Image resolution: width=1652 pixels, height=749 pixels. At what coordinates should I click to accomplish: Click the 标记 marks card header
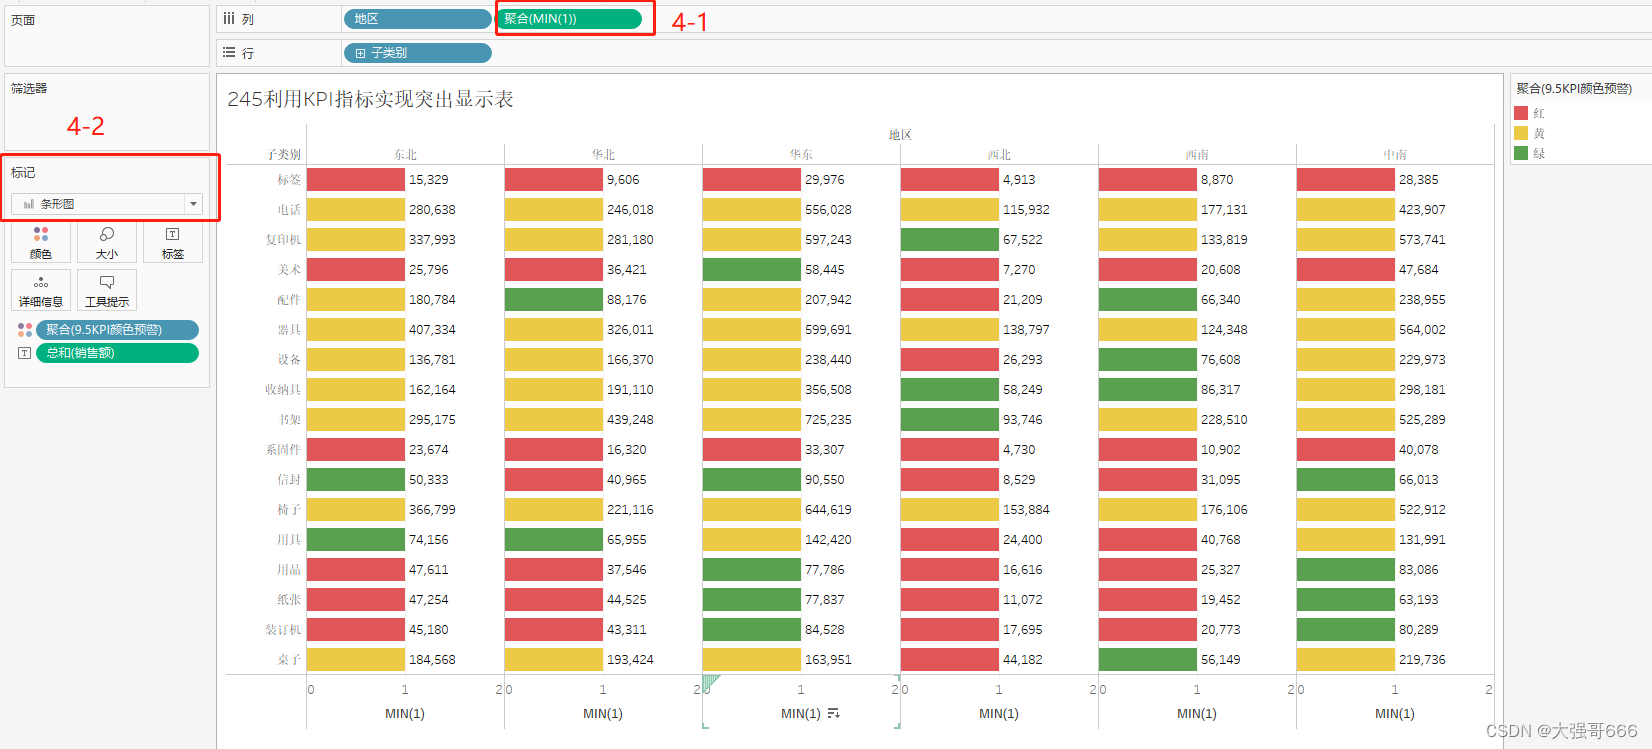[23, 173]
